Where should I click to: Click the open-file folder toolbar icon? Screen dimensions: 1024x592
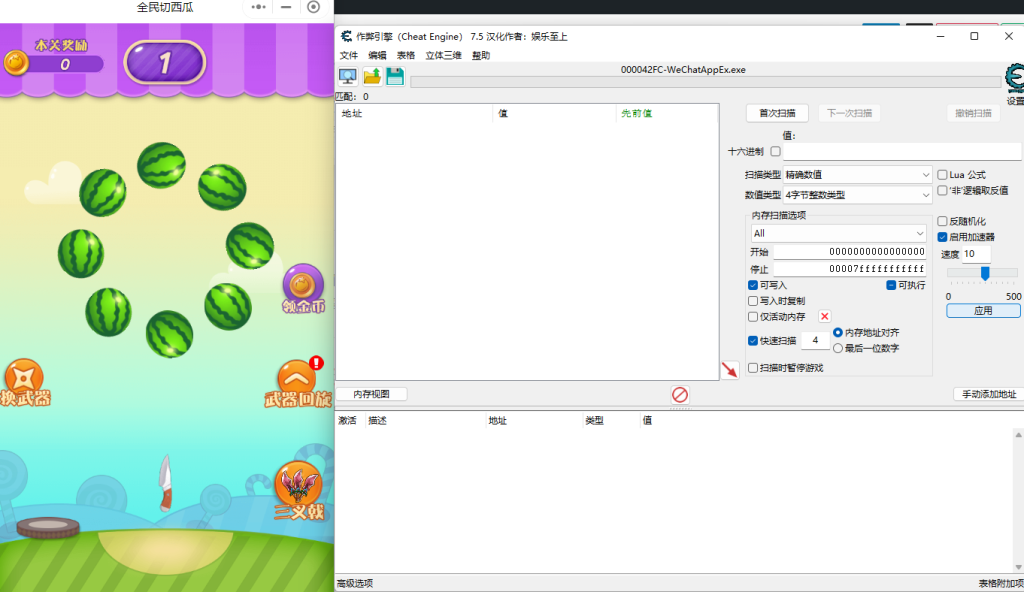tap(372, 76)
